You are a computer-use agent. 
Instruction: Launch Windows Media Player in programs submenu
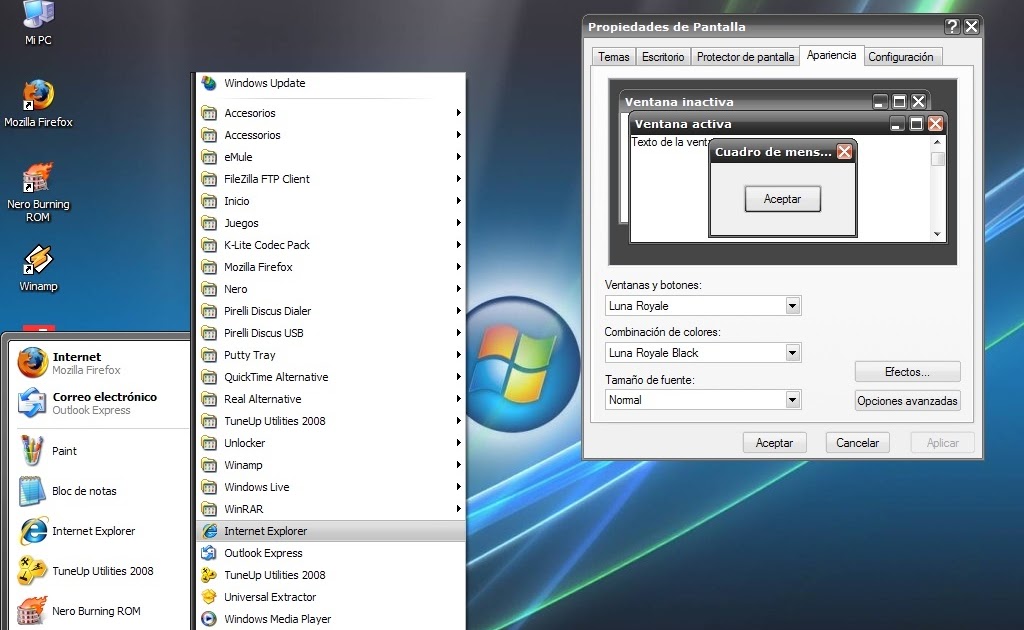[330, 619]
